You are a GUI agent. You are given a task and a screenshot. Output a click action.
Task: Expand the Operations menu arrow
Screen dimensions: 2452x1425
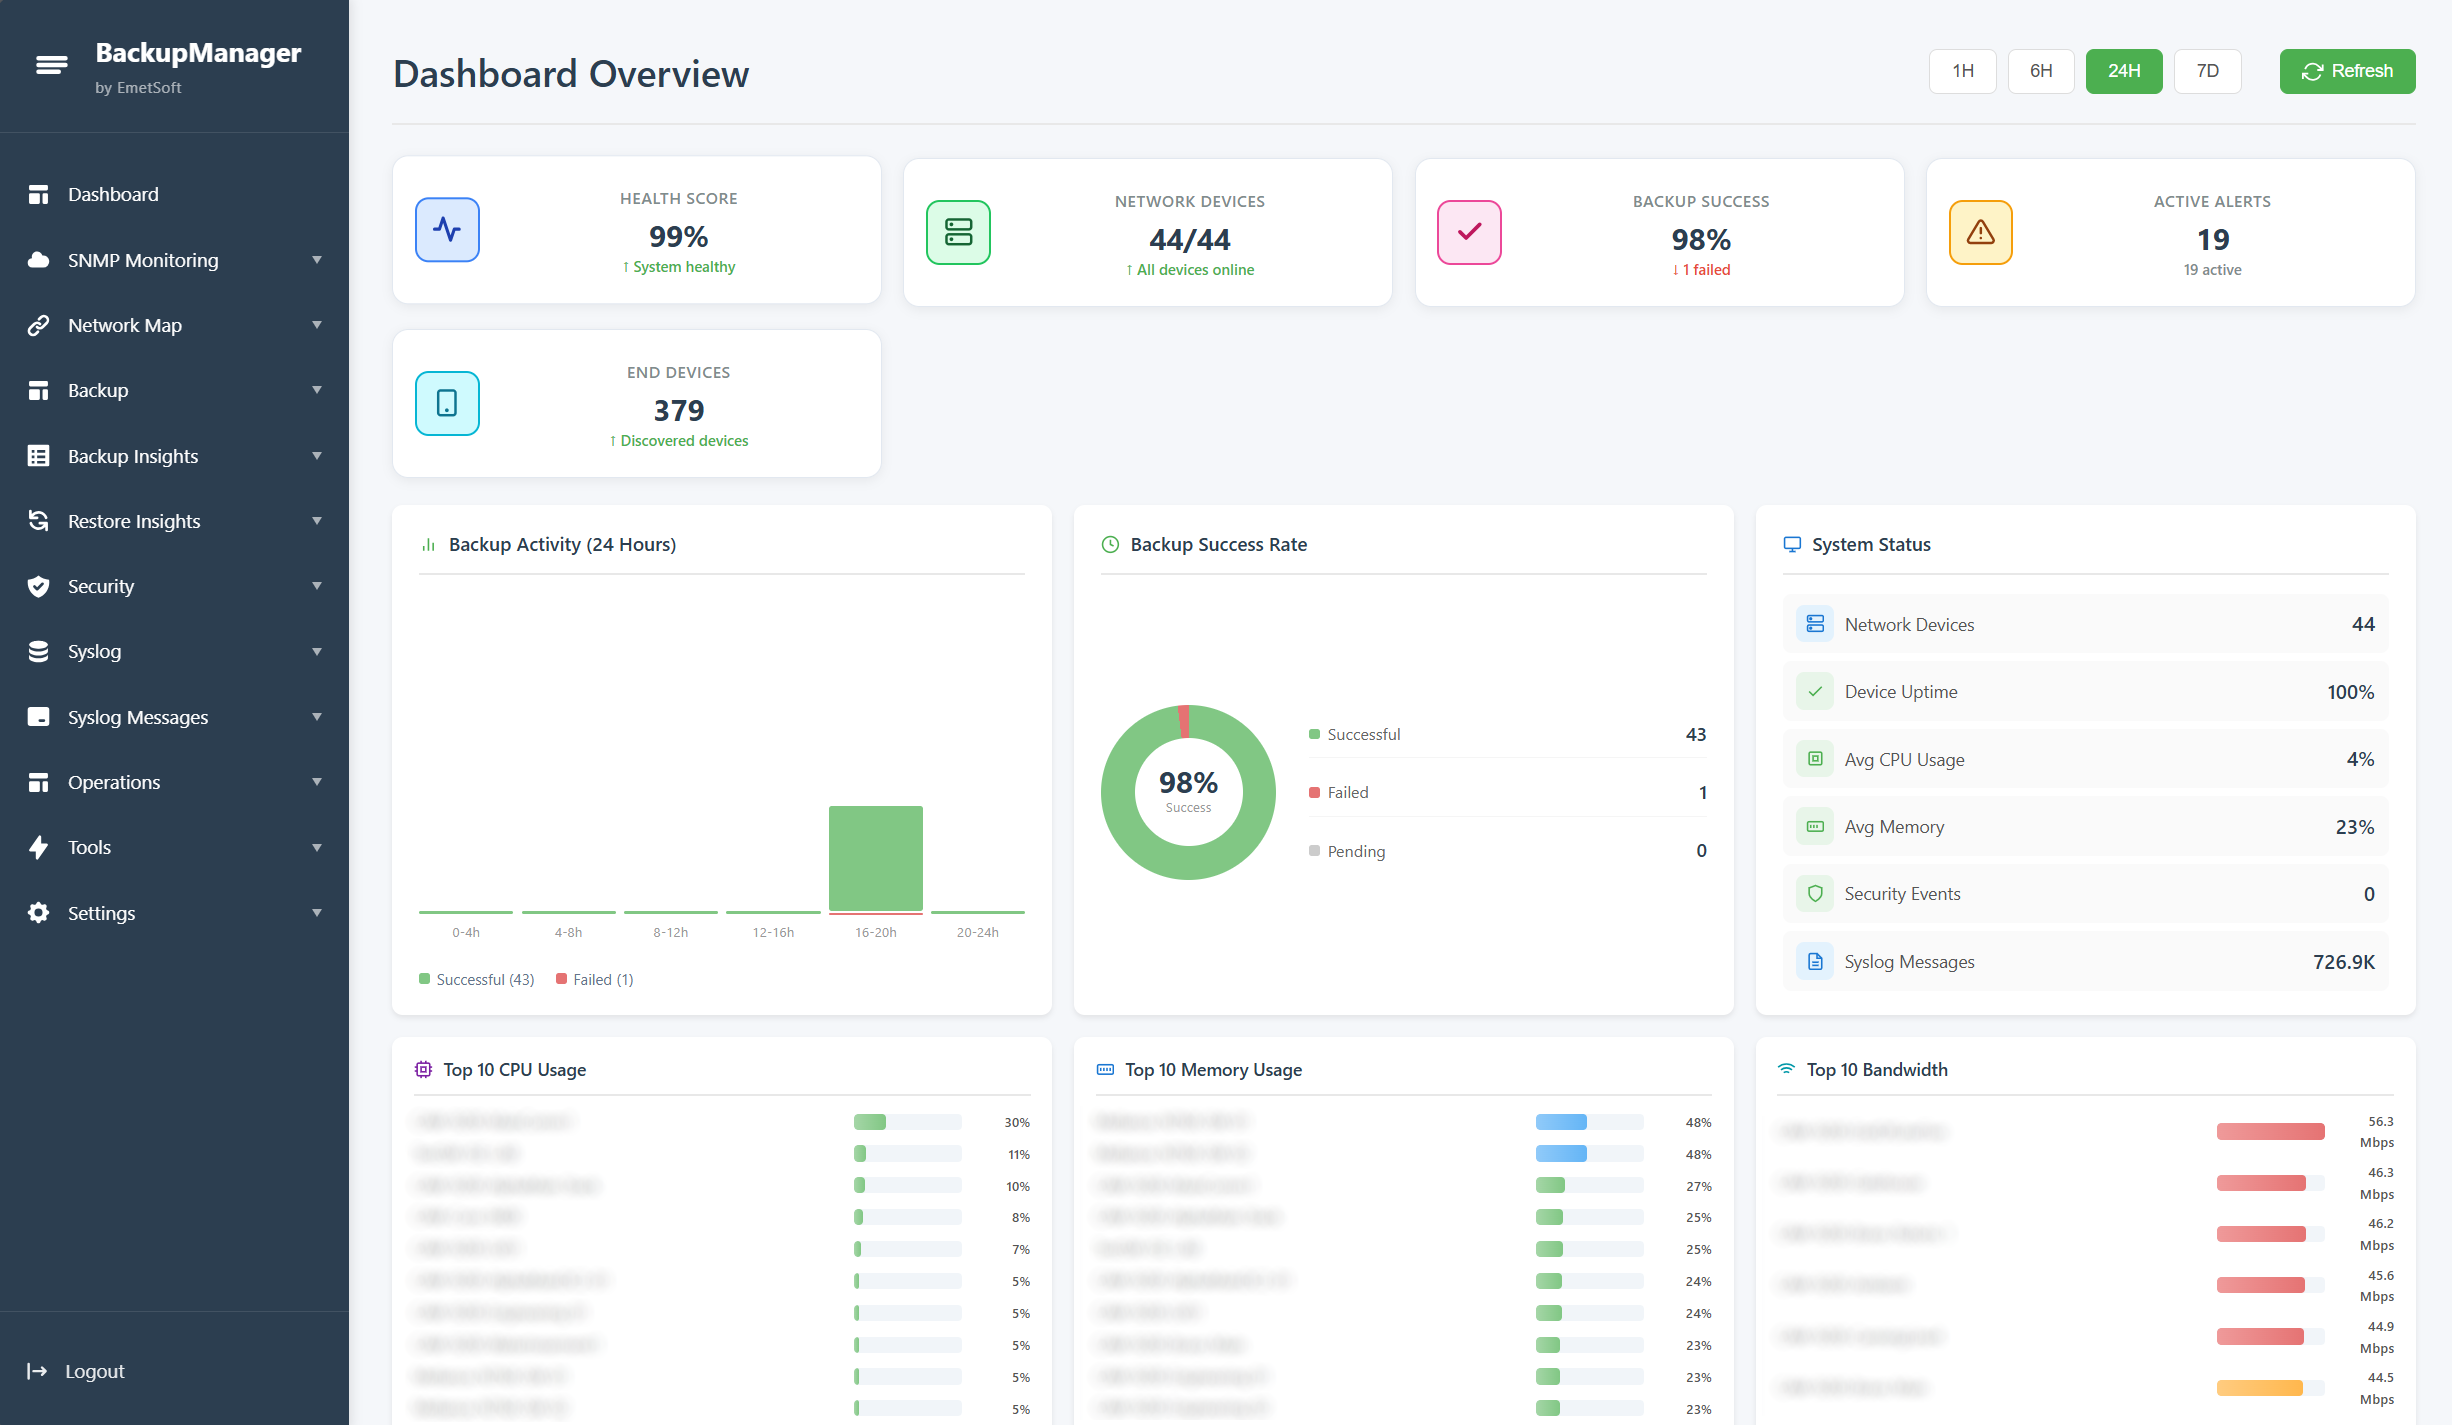click(x=317, y=782)
